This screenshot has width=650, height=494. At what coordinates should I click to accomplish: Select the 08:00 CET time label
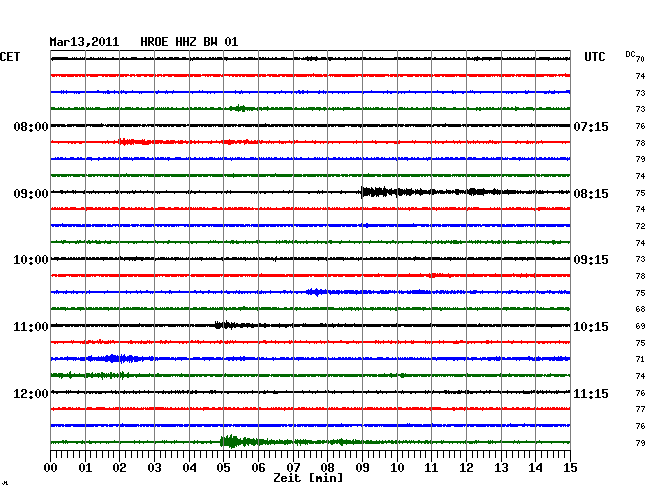(x=31, y=126)
